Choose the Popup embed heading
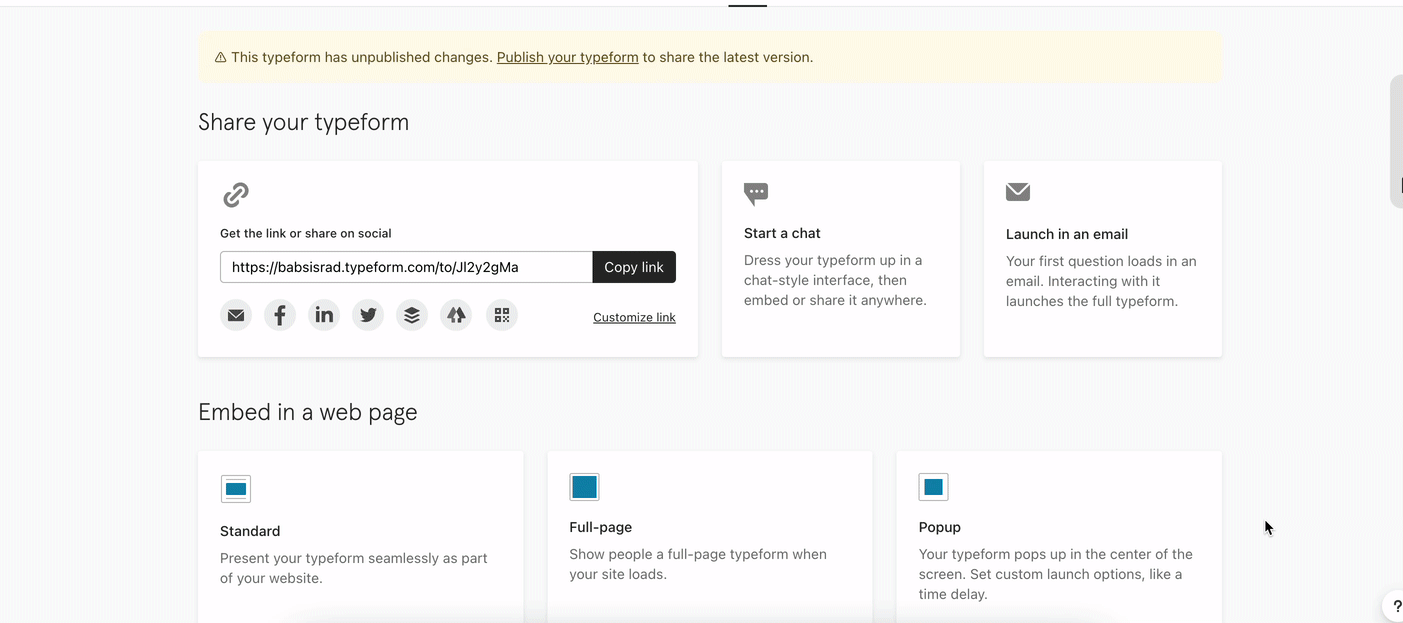Screen dimensions: 1403x623 [x=940, y=527]
